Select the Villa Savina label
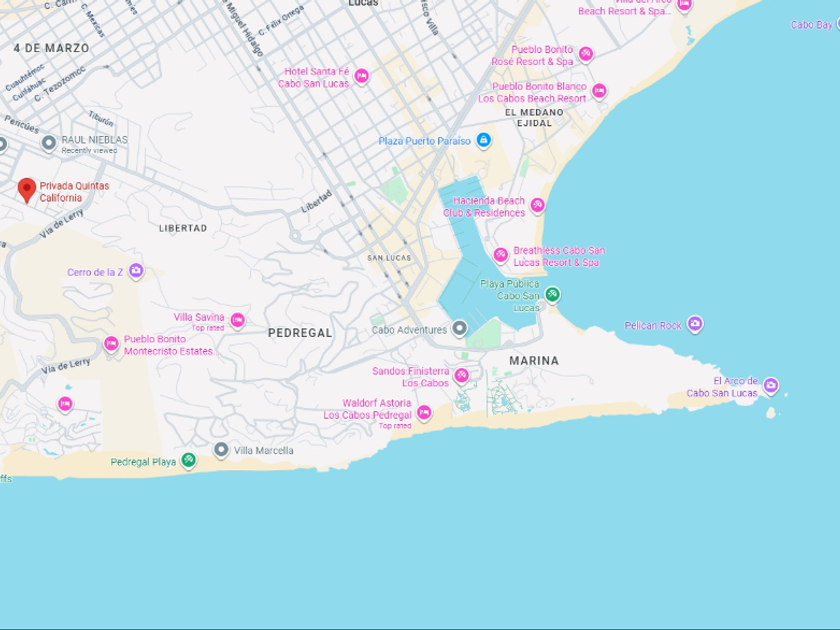 199,317
